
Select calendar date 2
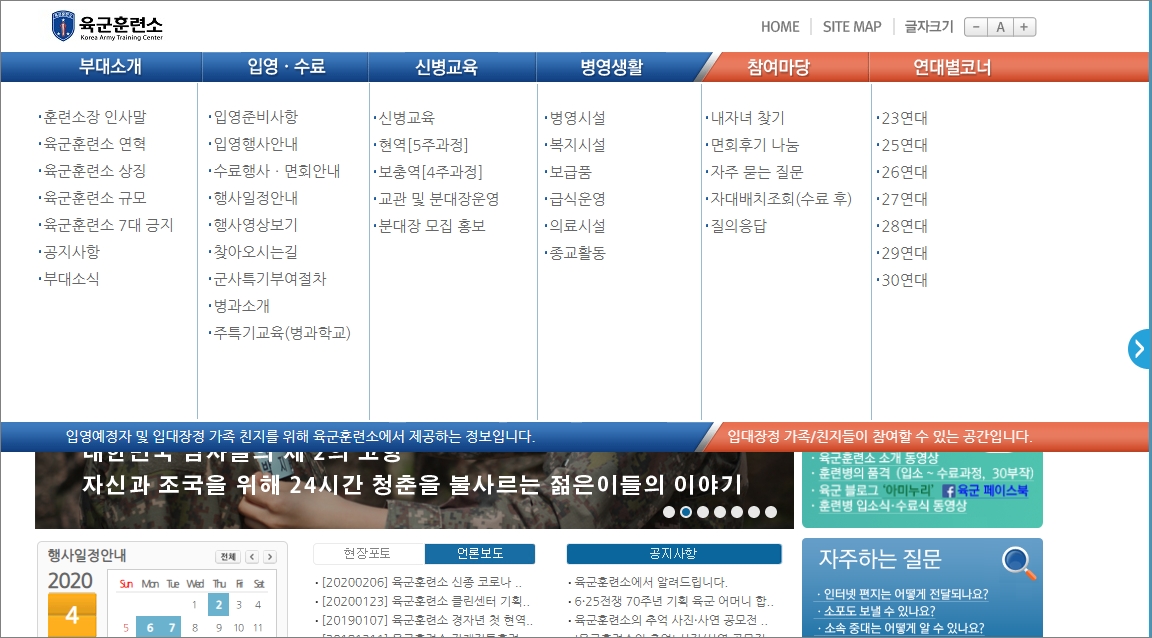[219, 604]
